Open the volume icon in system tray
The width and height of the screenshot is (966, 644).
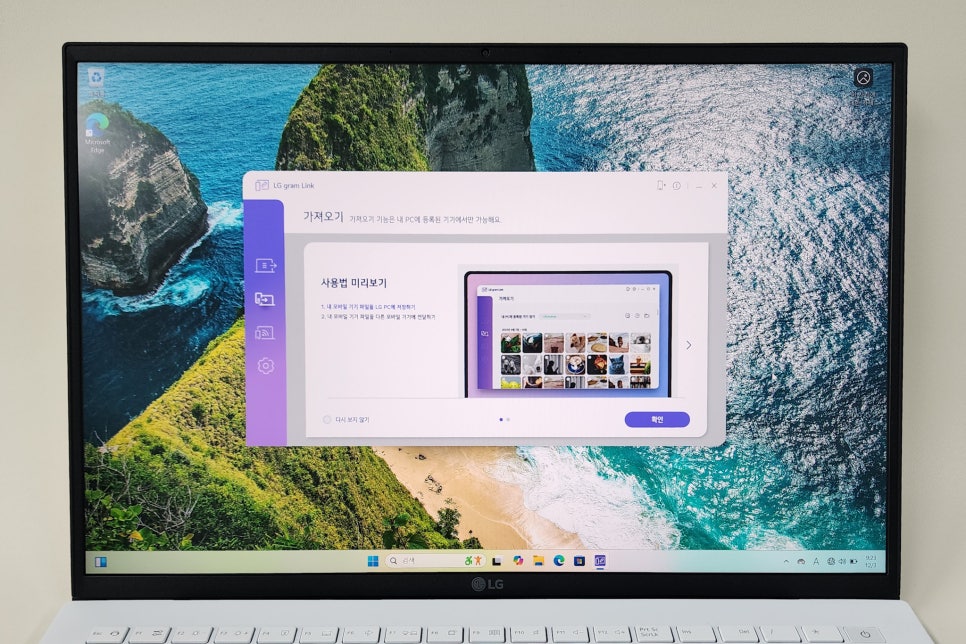(842, 561)
